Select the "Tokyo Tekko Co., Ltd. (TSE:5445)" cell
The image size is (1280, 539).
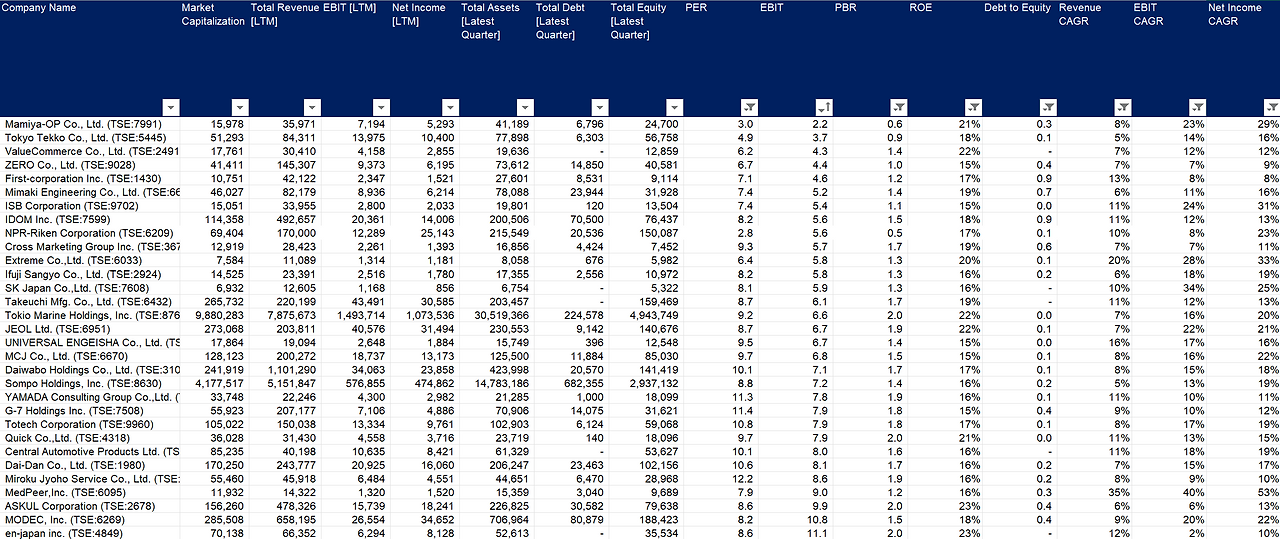click(90, 137)
